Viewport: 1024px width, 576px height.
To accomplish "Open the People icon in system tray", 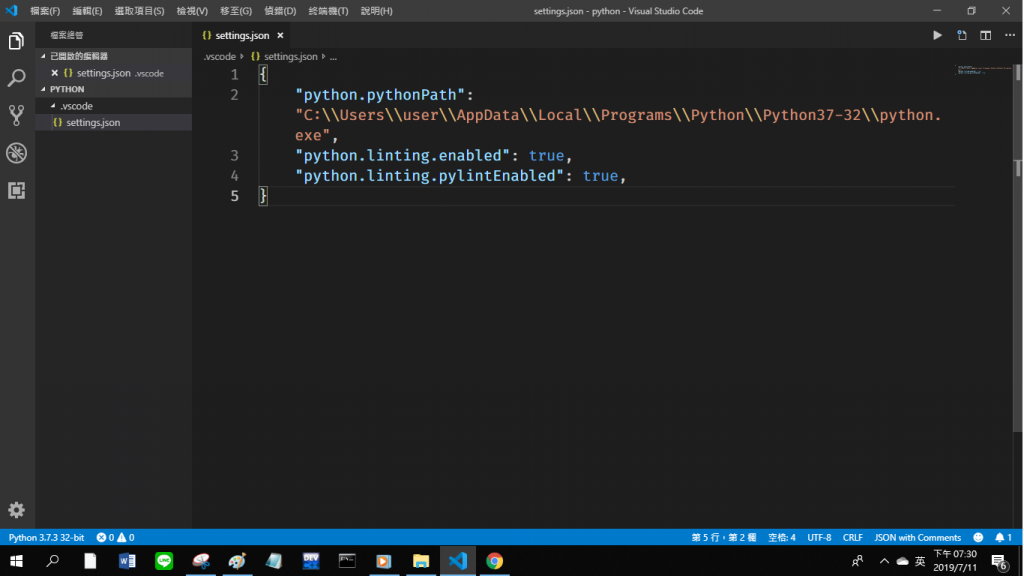I will click(857, 561).
